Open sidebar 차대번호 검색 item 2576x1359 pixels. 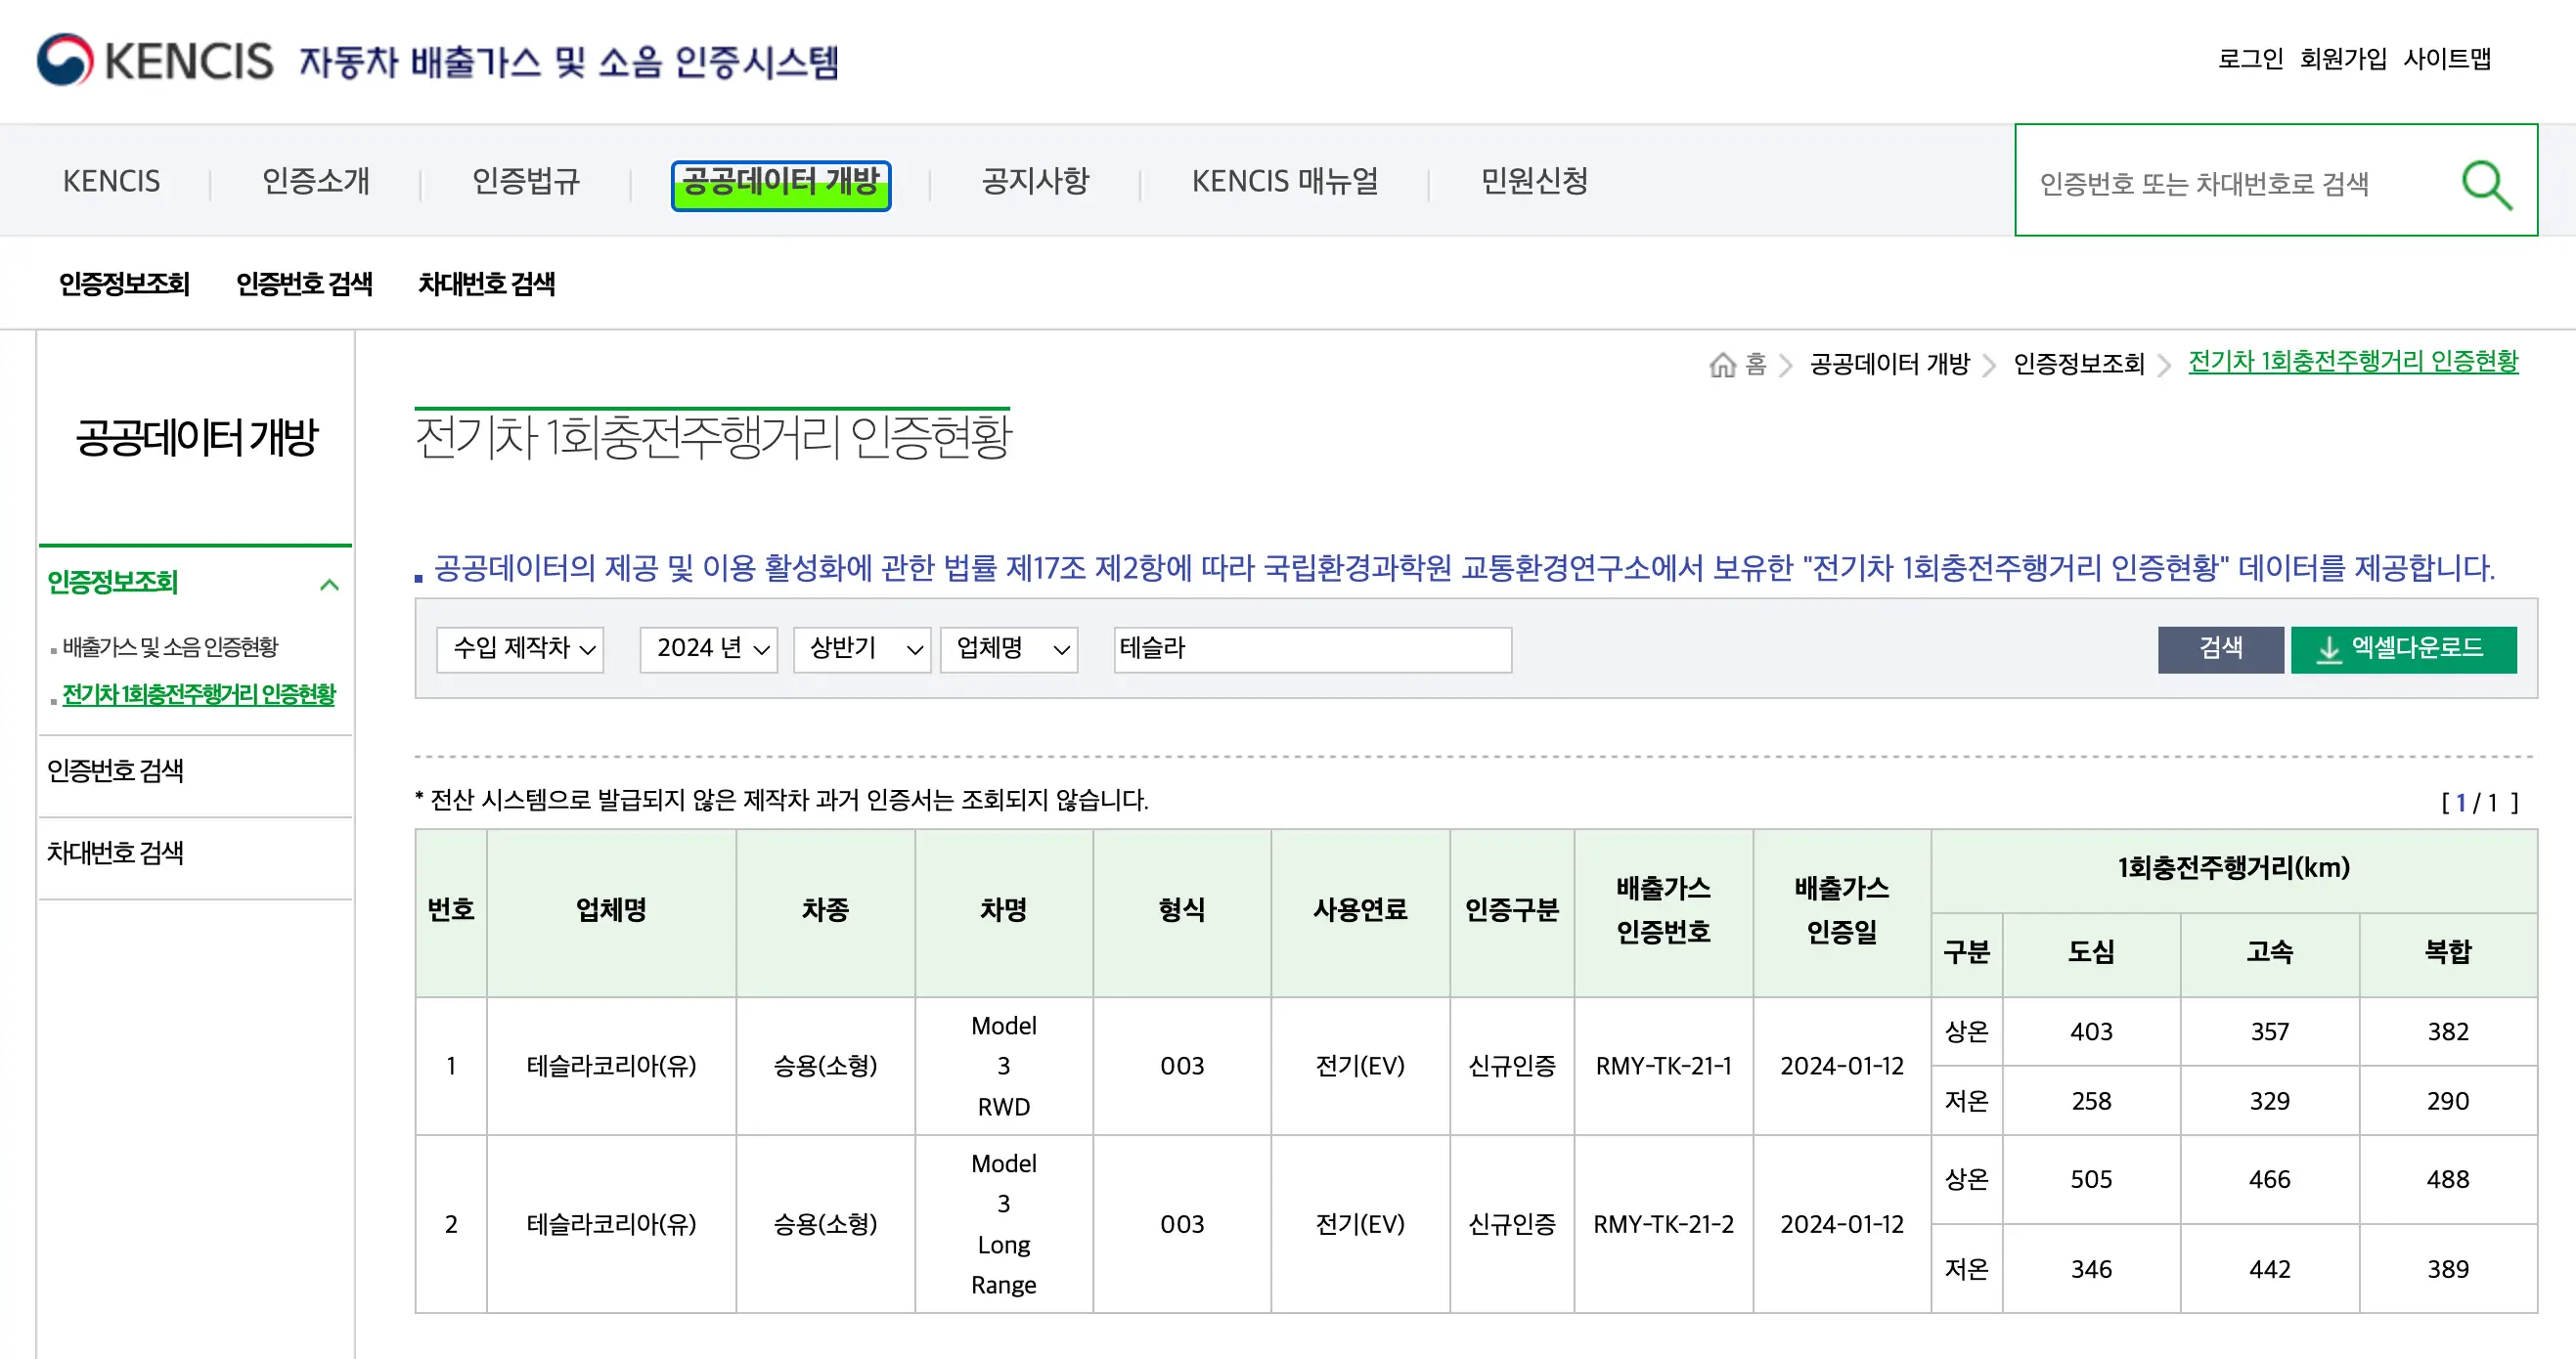[x=115, y=853]
